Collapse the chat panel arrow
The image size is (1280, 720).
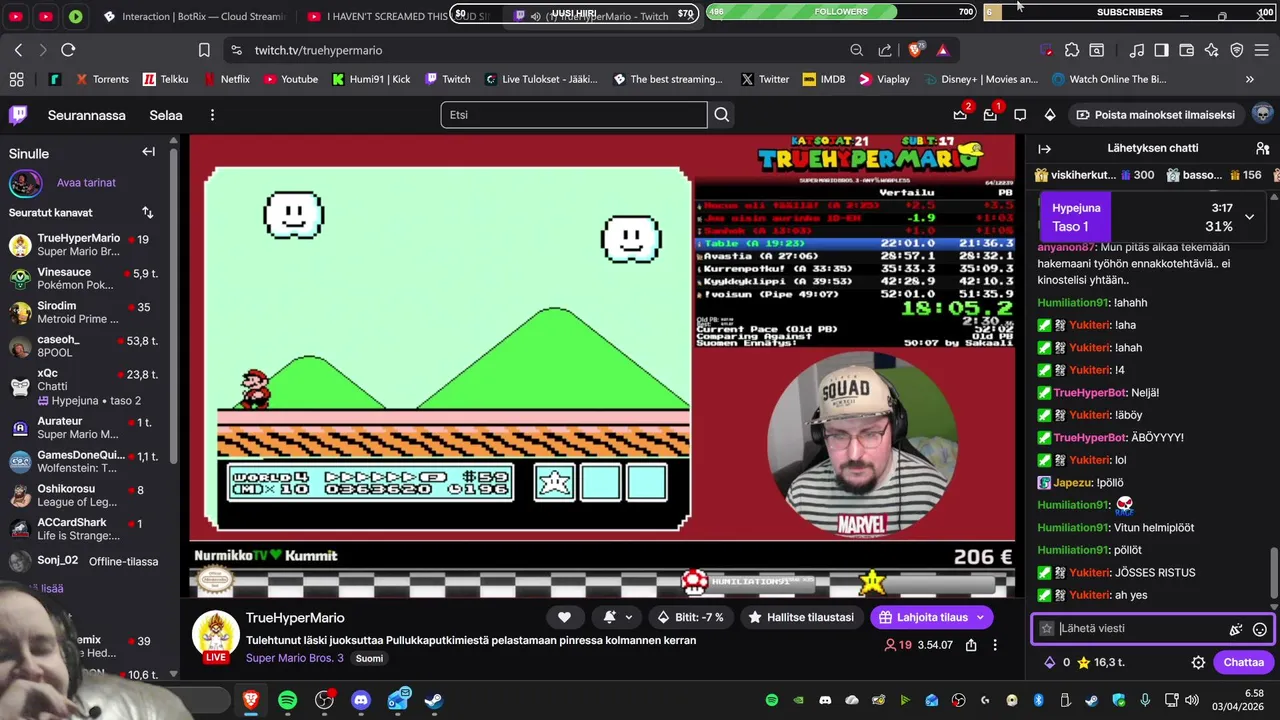click(1045, 148)
